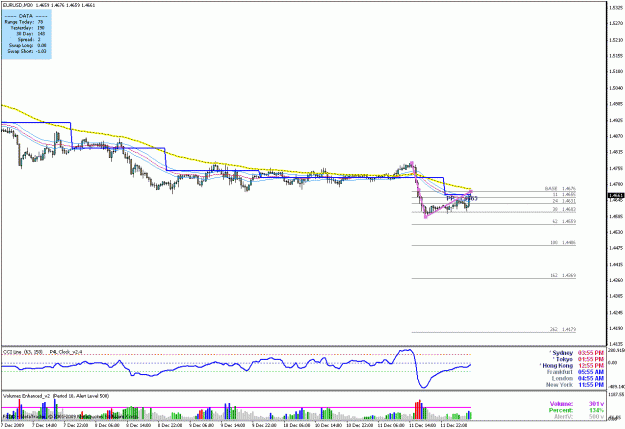Click the Tokyo 01:55 PM clock entry

pyautogui.click(x=578, y=359)
